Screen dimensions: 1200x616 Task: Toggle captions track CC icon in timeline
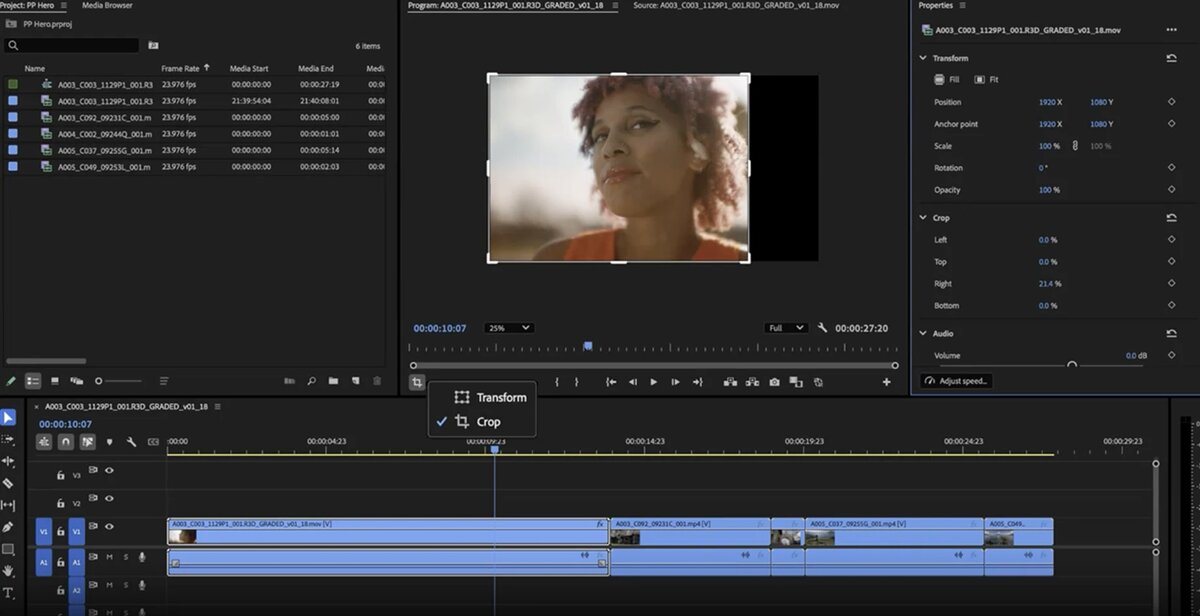153,442
